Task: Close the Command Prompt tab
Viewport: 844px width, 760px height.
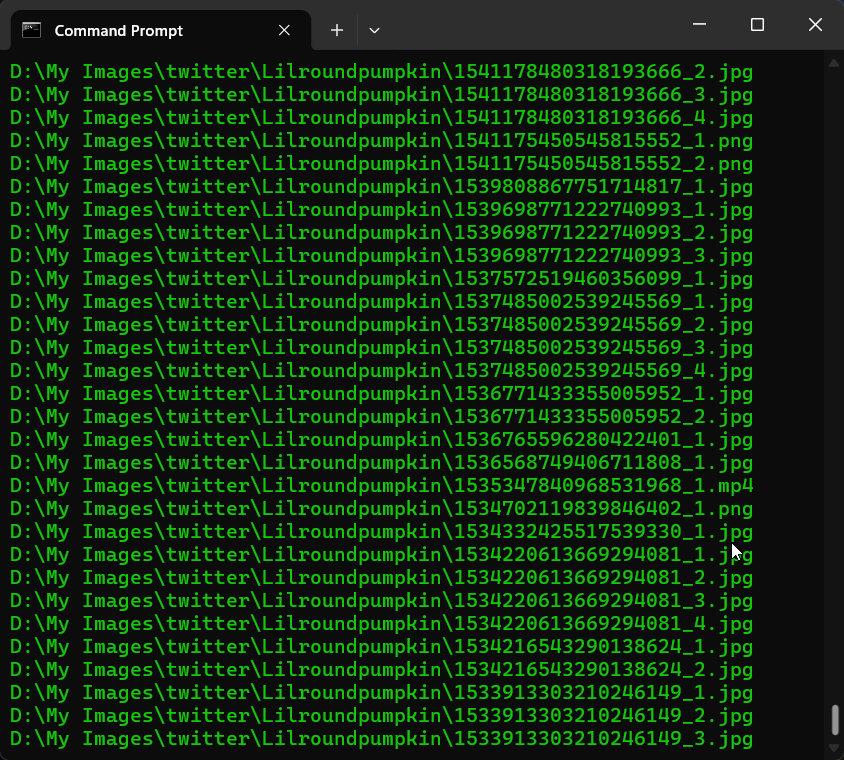Action: coord(284,30)
